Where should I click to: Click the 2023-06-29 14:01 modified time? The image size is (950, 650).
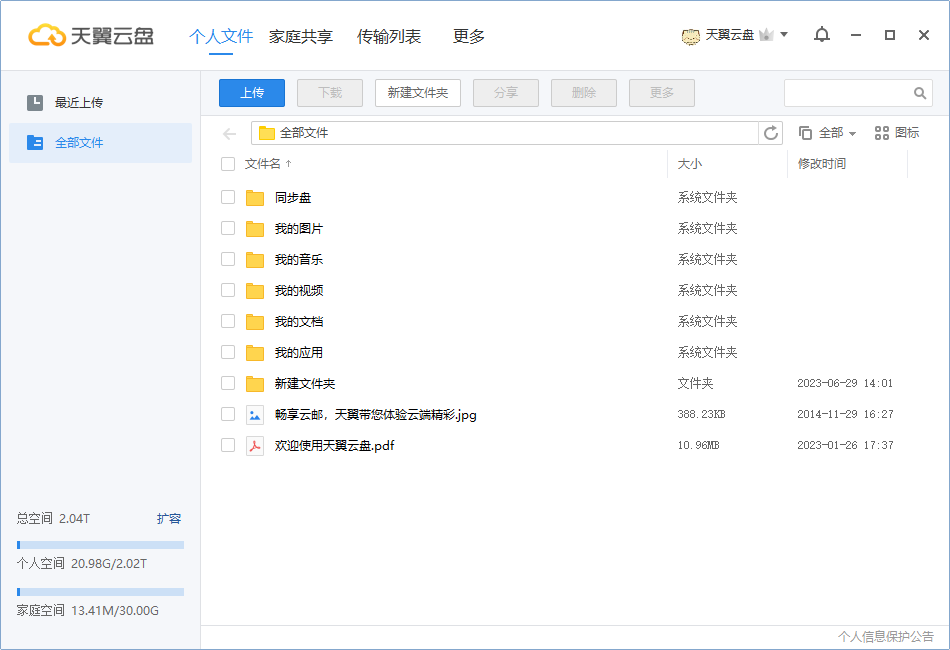click(x=845, y=383)
